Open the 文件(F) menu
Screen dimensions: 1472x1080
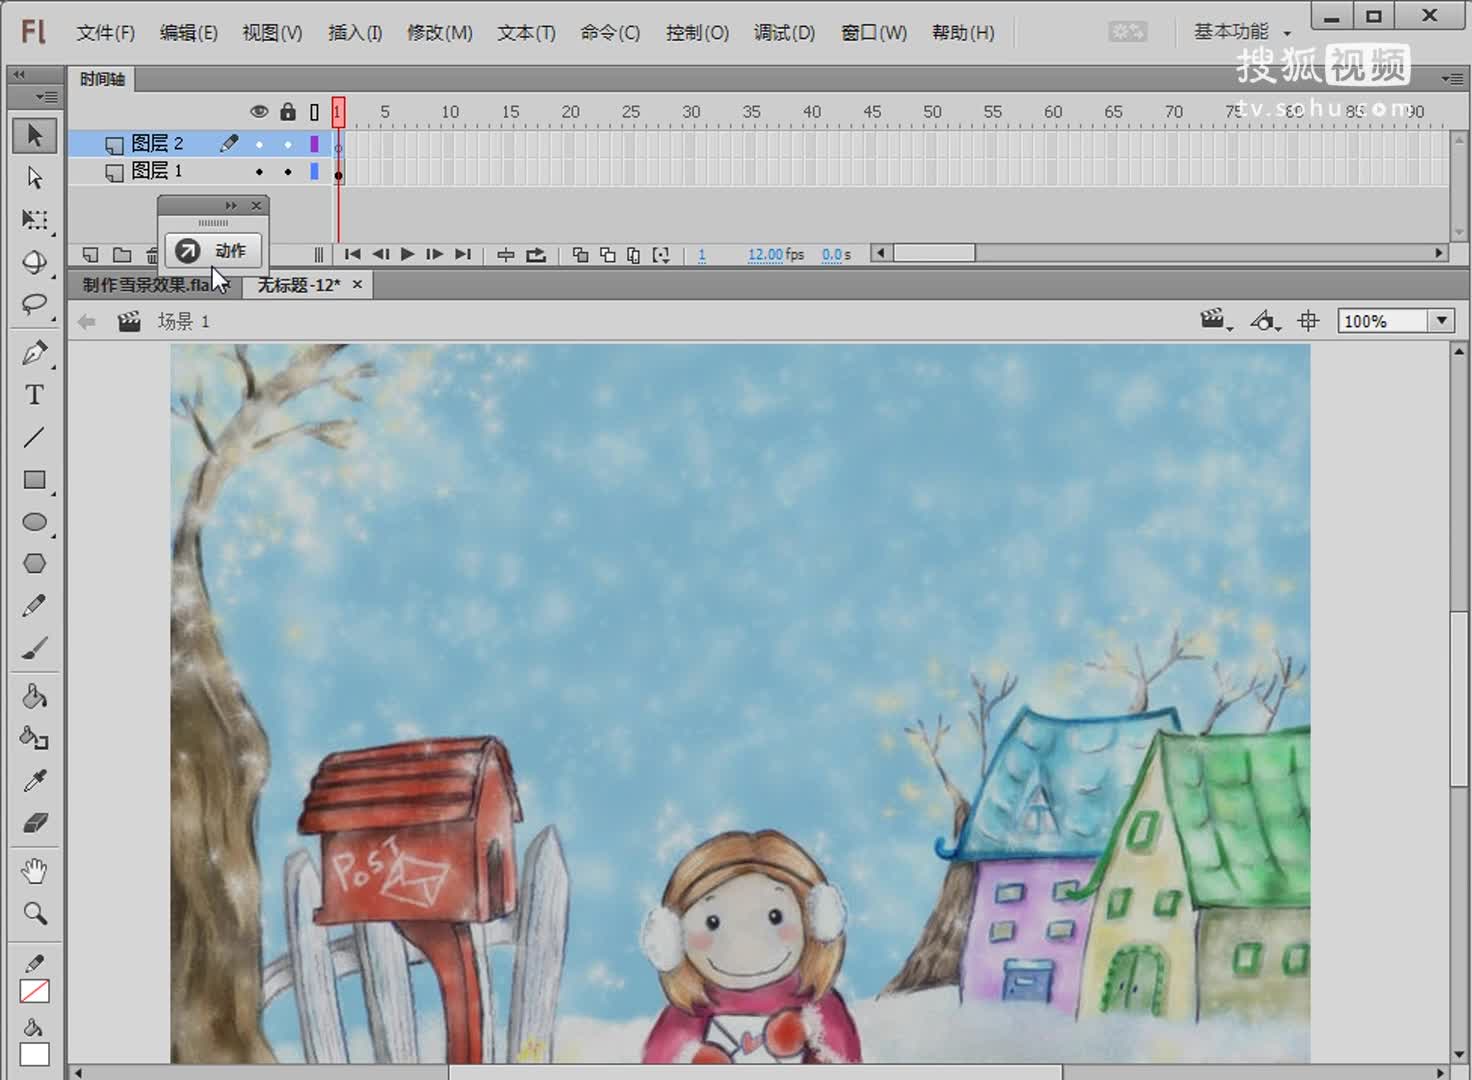(x=105, y=33)
